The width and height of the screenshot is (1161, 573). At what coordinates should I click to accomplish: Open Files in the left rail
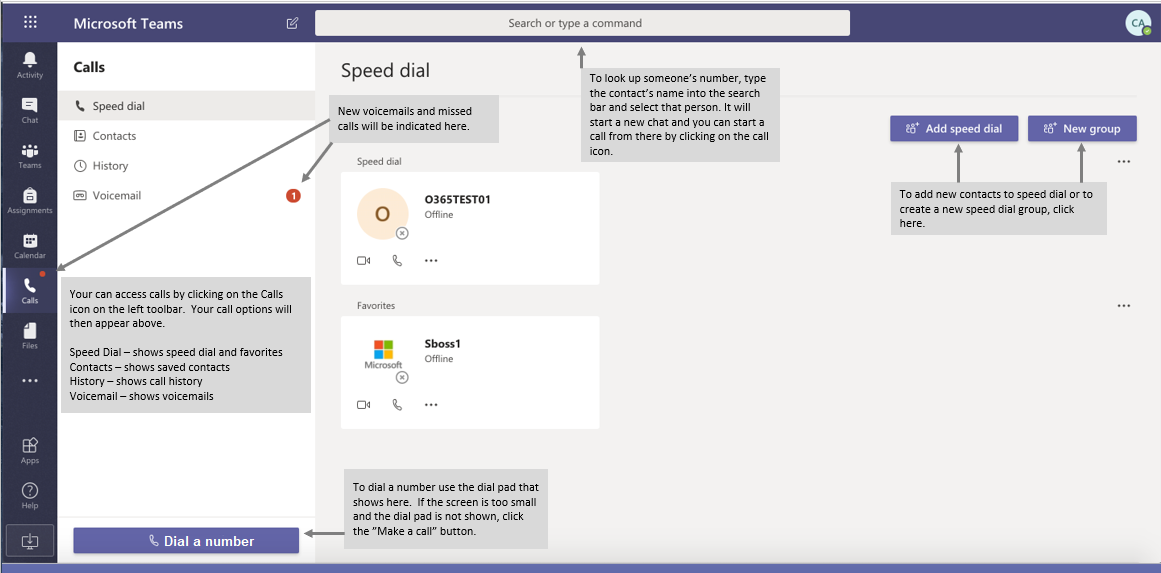[30, 336]
